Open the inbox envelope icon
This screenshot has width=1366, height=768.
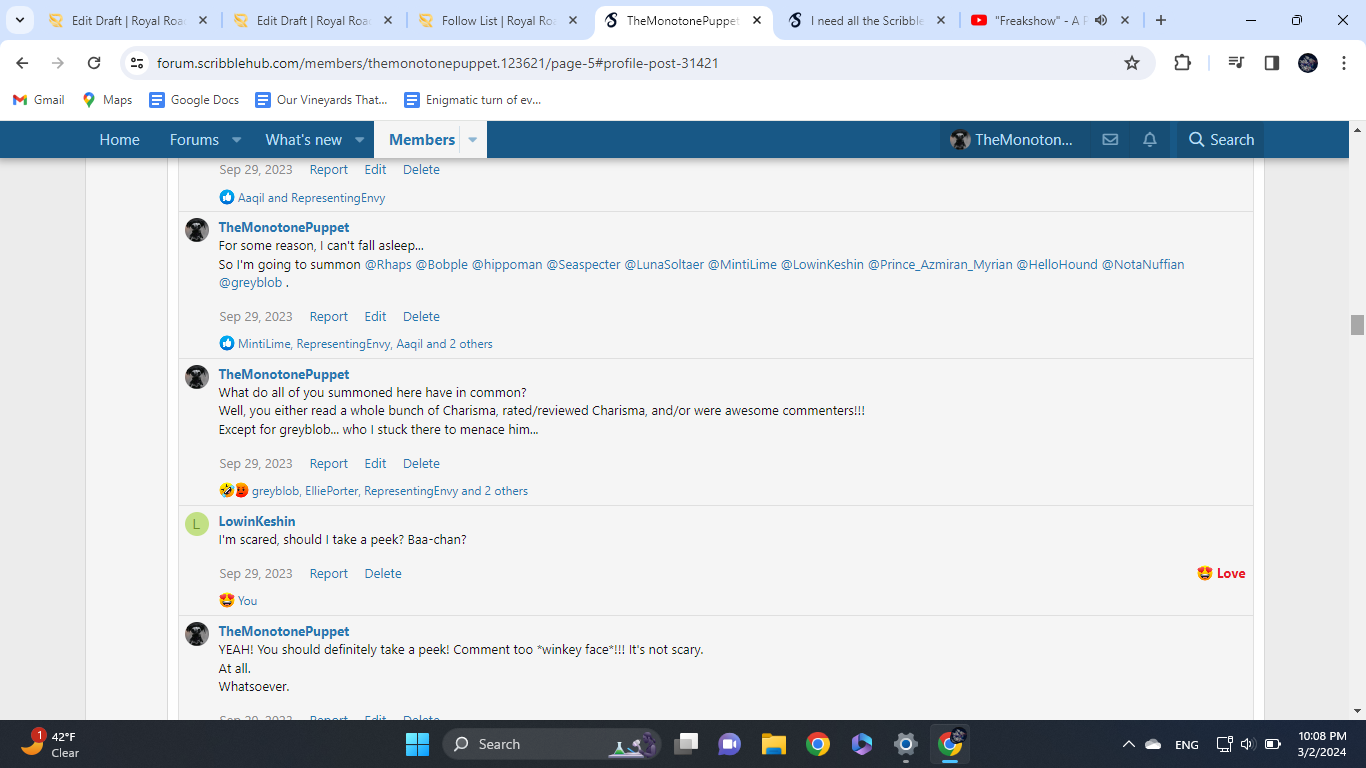click(x=1110, y=139)
